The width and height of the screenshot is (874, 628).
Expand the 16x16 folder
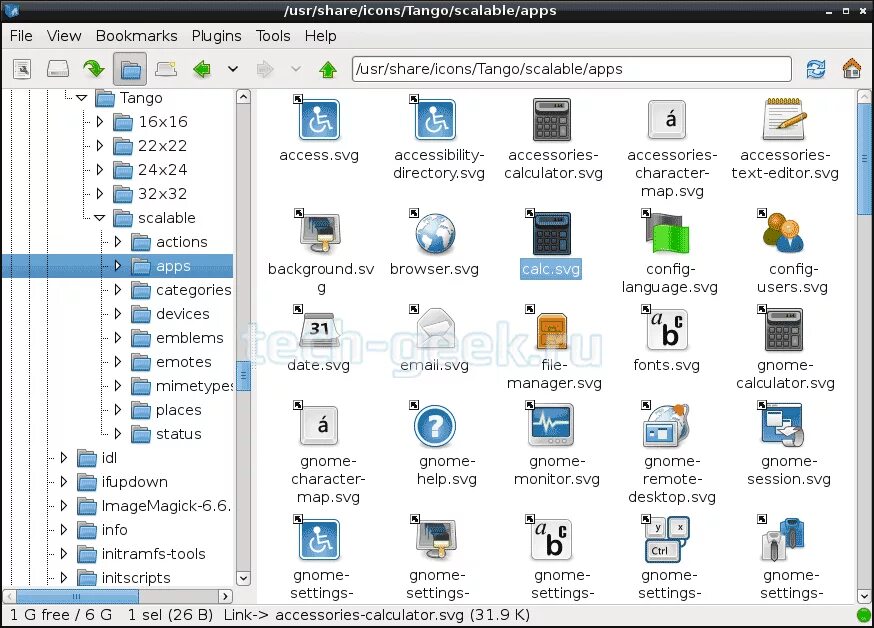coord(100,121)
